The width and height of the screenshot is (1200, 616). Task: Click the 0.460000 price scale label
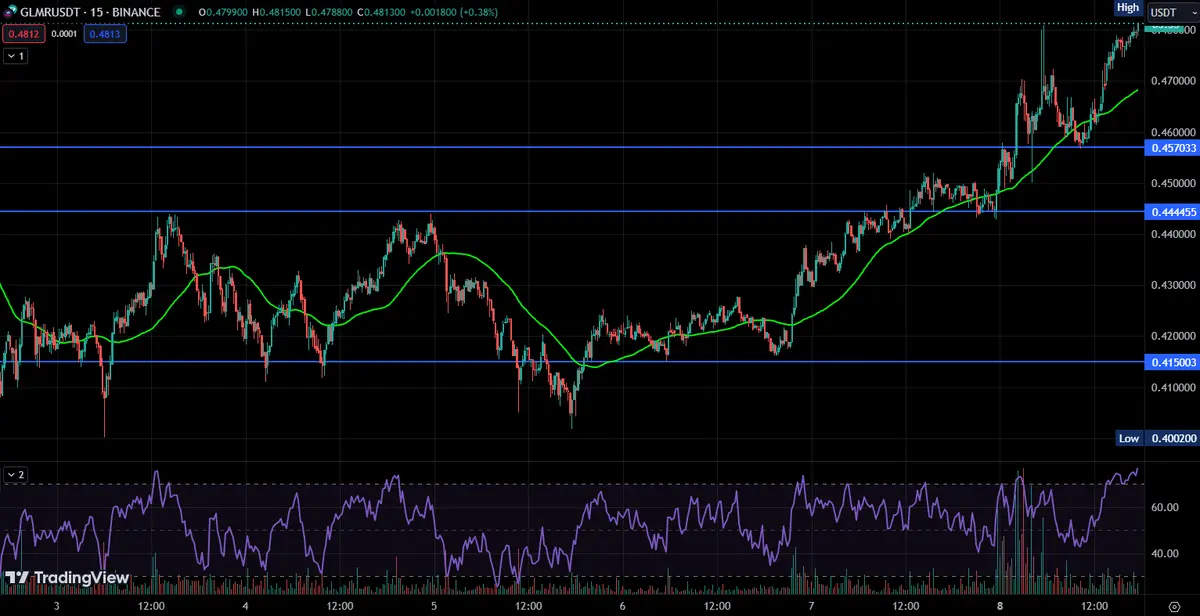coord(1173,132)
